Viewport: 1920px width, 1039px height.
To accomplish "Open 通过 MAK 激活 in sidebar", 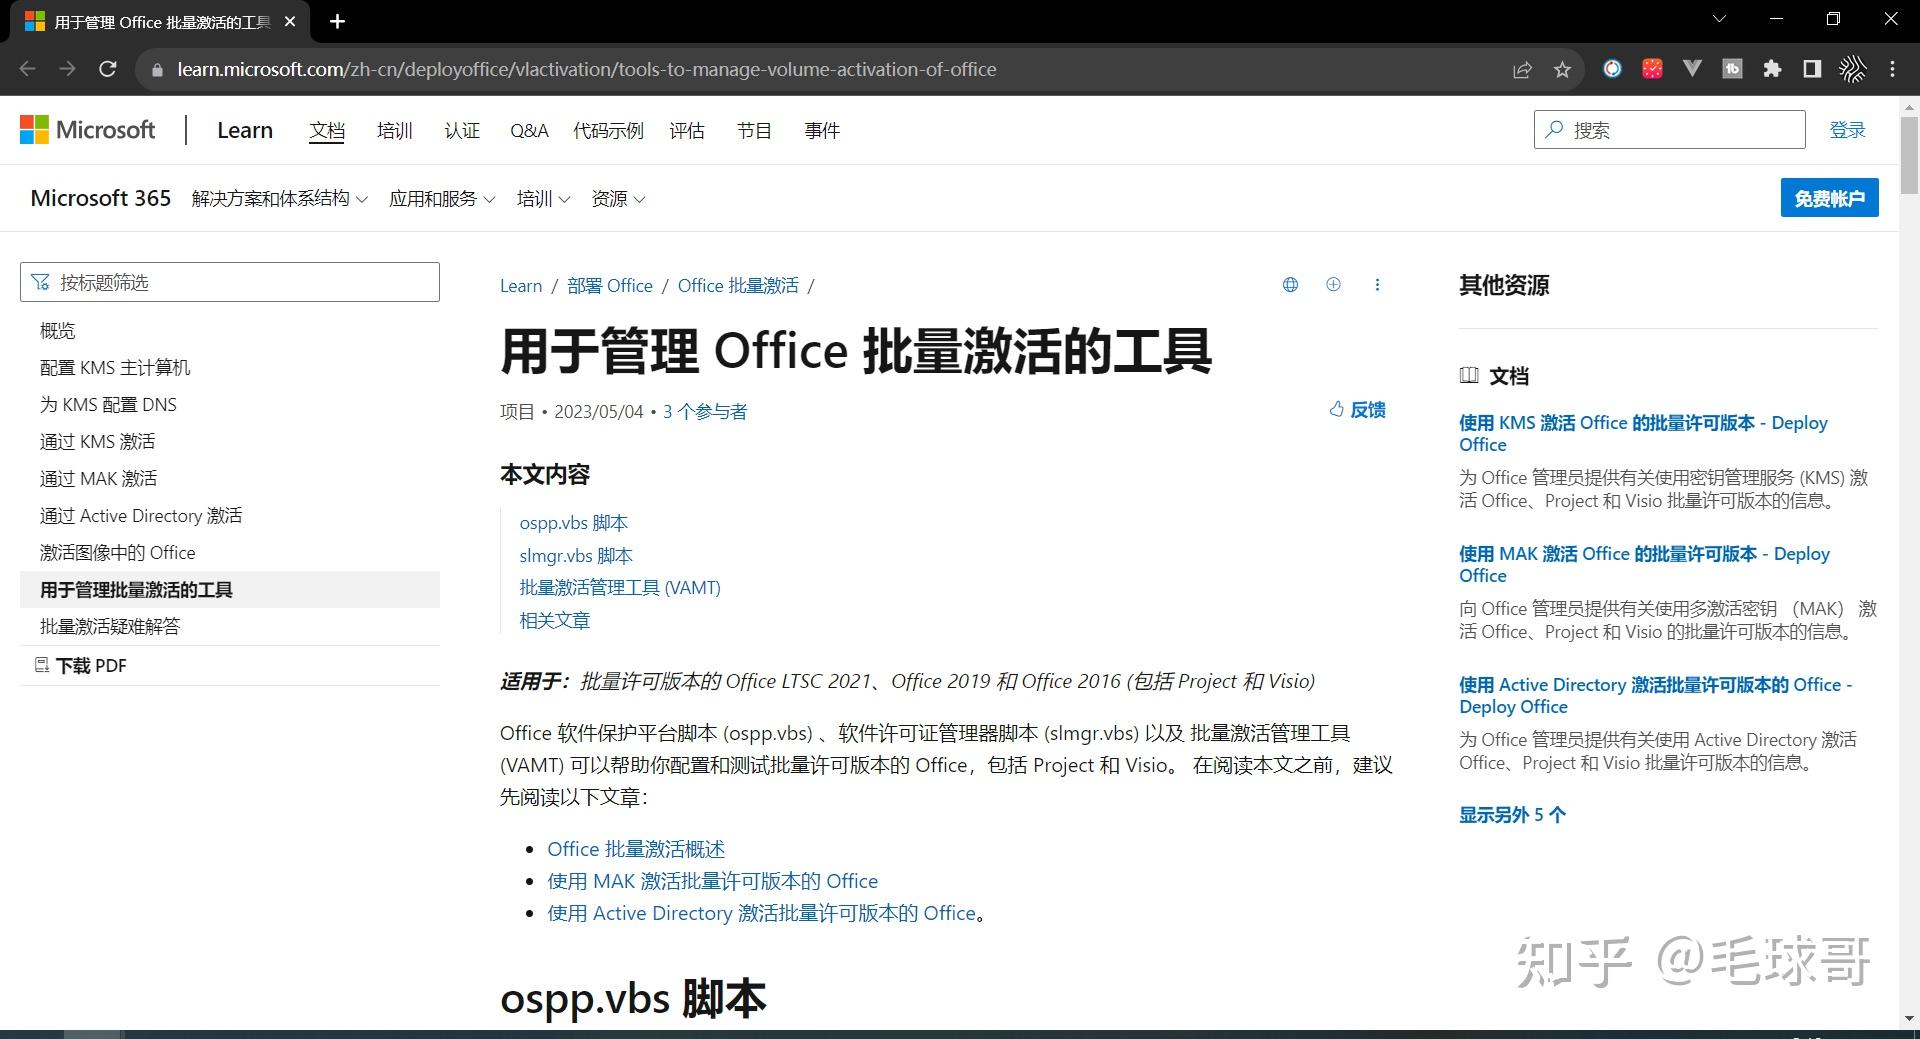I will [x=98, y=479].
